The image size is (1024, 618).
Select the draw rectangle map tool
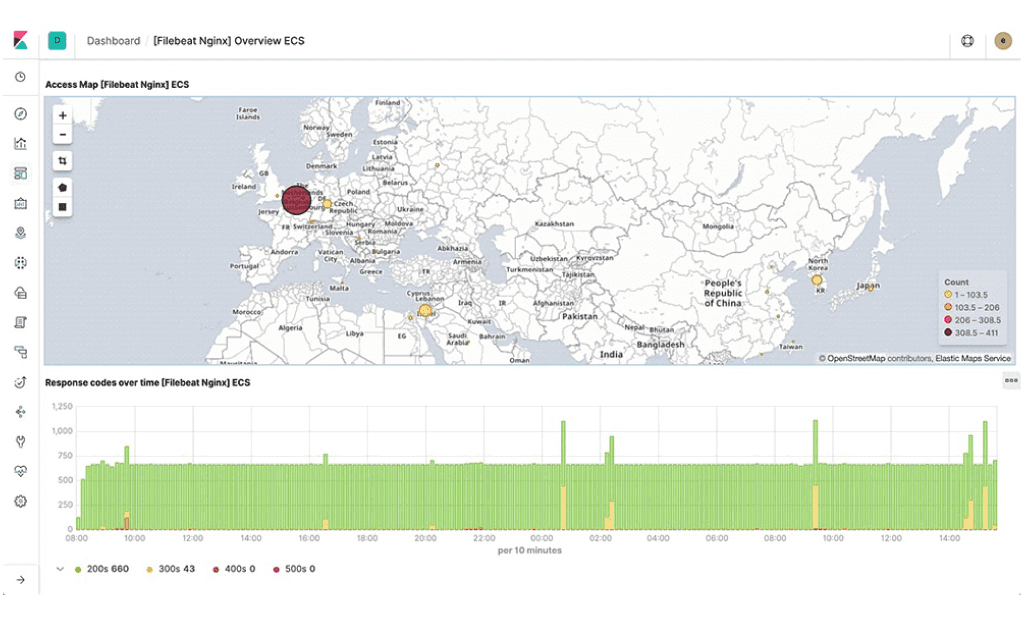point(63,207)
